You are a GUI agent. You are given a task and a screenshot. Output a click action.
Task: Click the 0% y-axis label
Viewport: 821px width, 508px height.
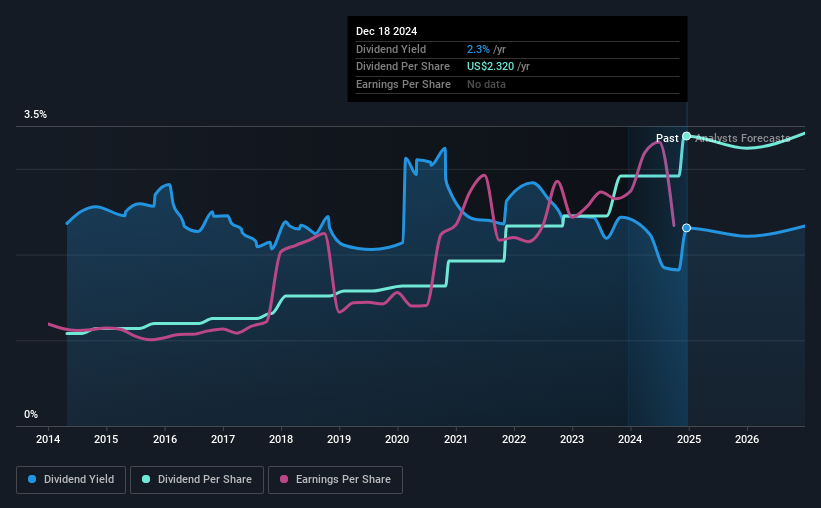tap(31, 414)
